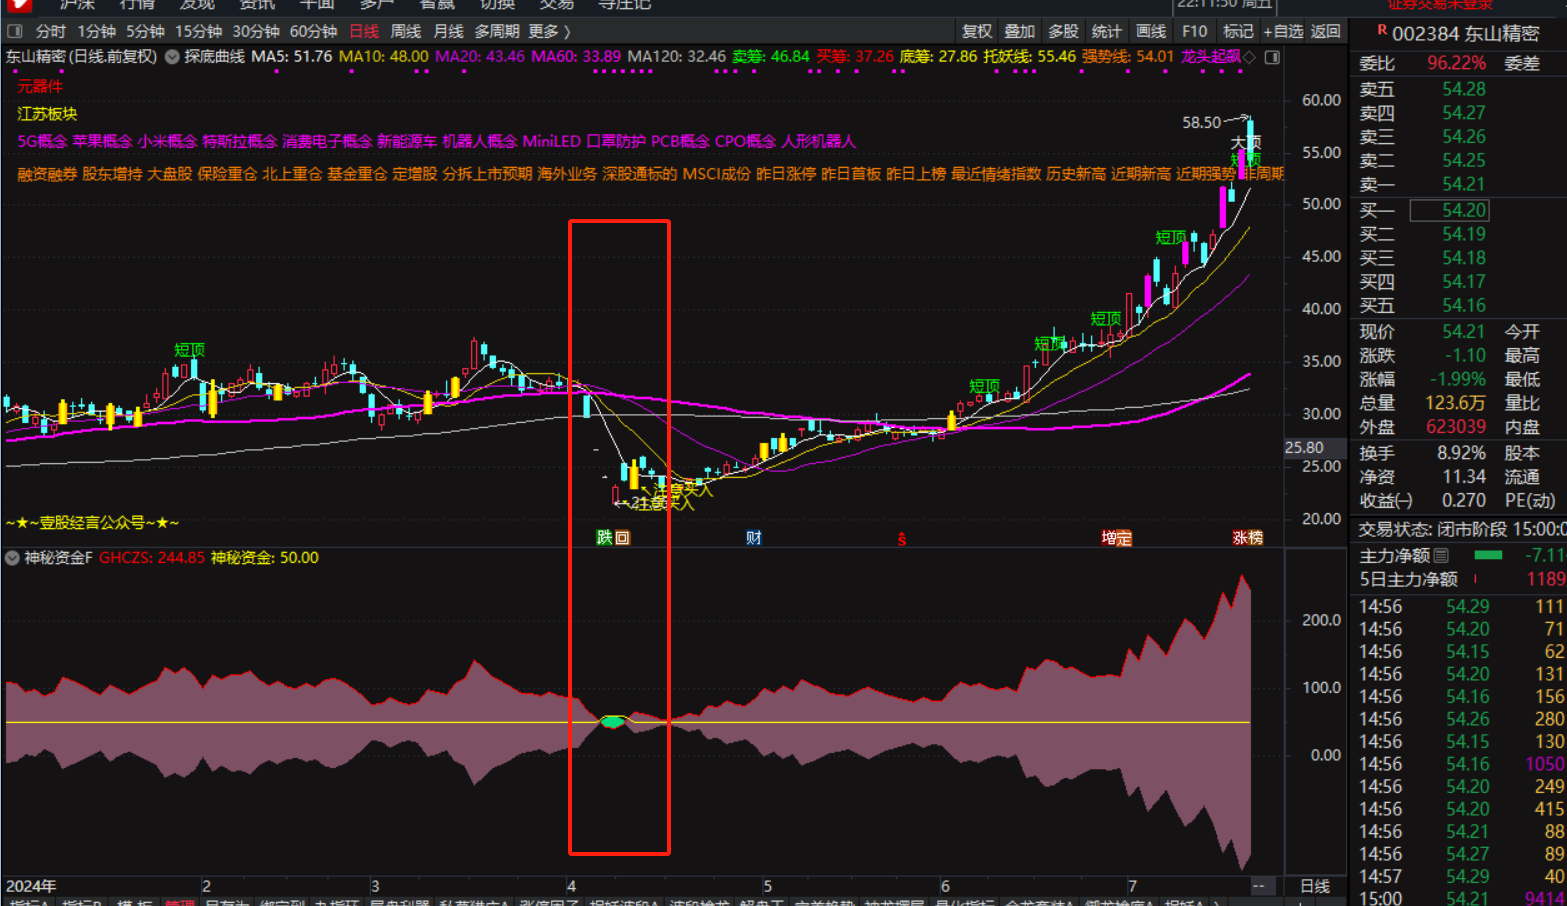The width and height of the screenshot is (1567, 906).
Task: Click the 复权 adjustment button
Action: 976,31
